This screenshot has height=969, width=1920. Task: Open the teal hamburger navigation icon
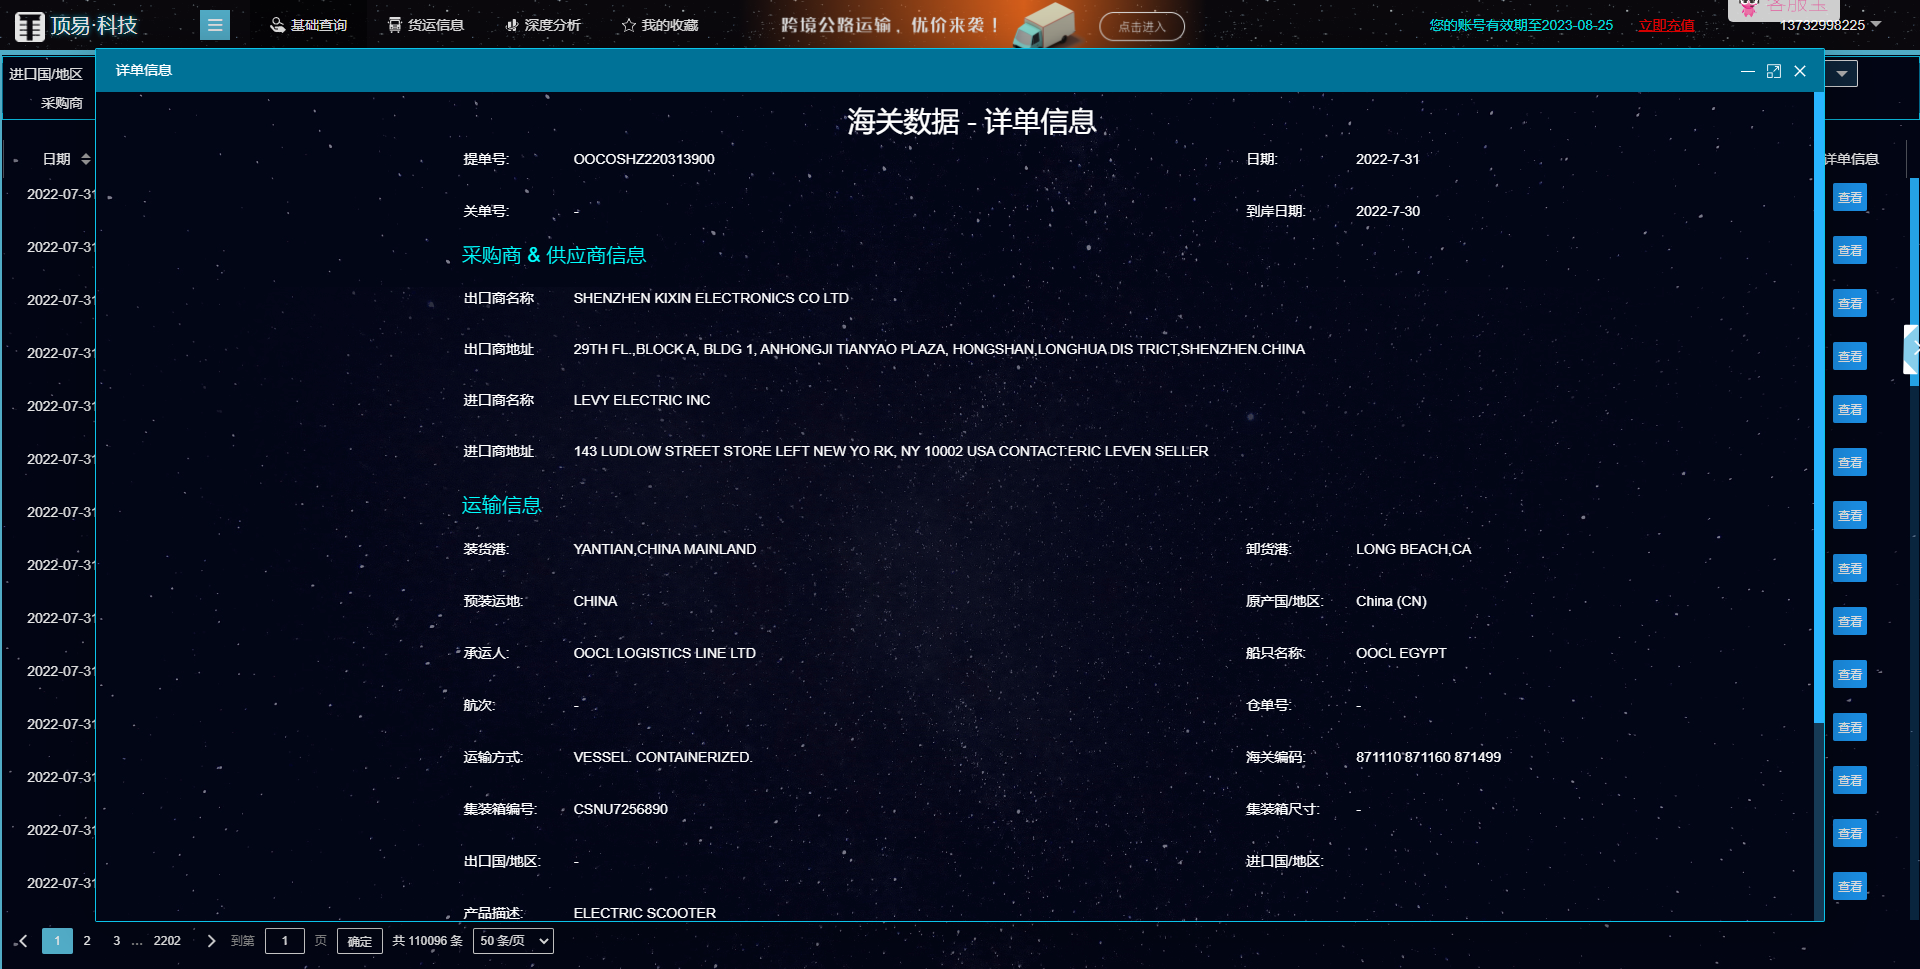point(214,24)
